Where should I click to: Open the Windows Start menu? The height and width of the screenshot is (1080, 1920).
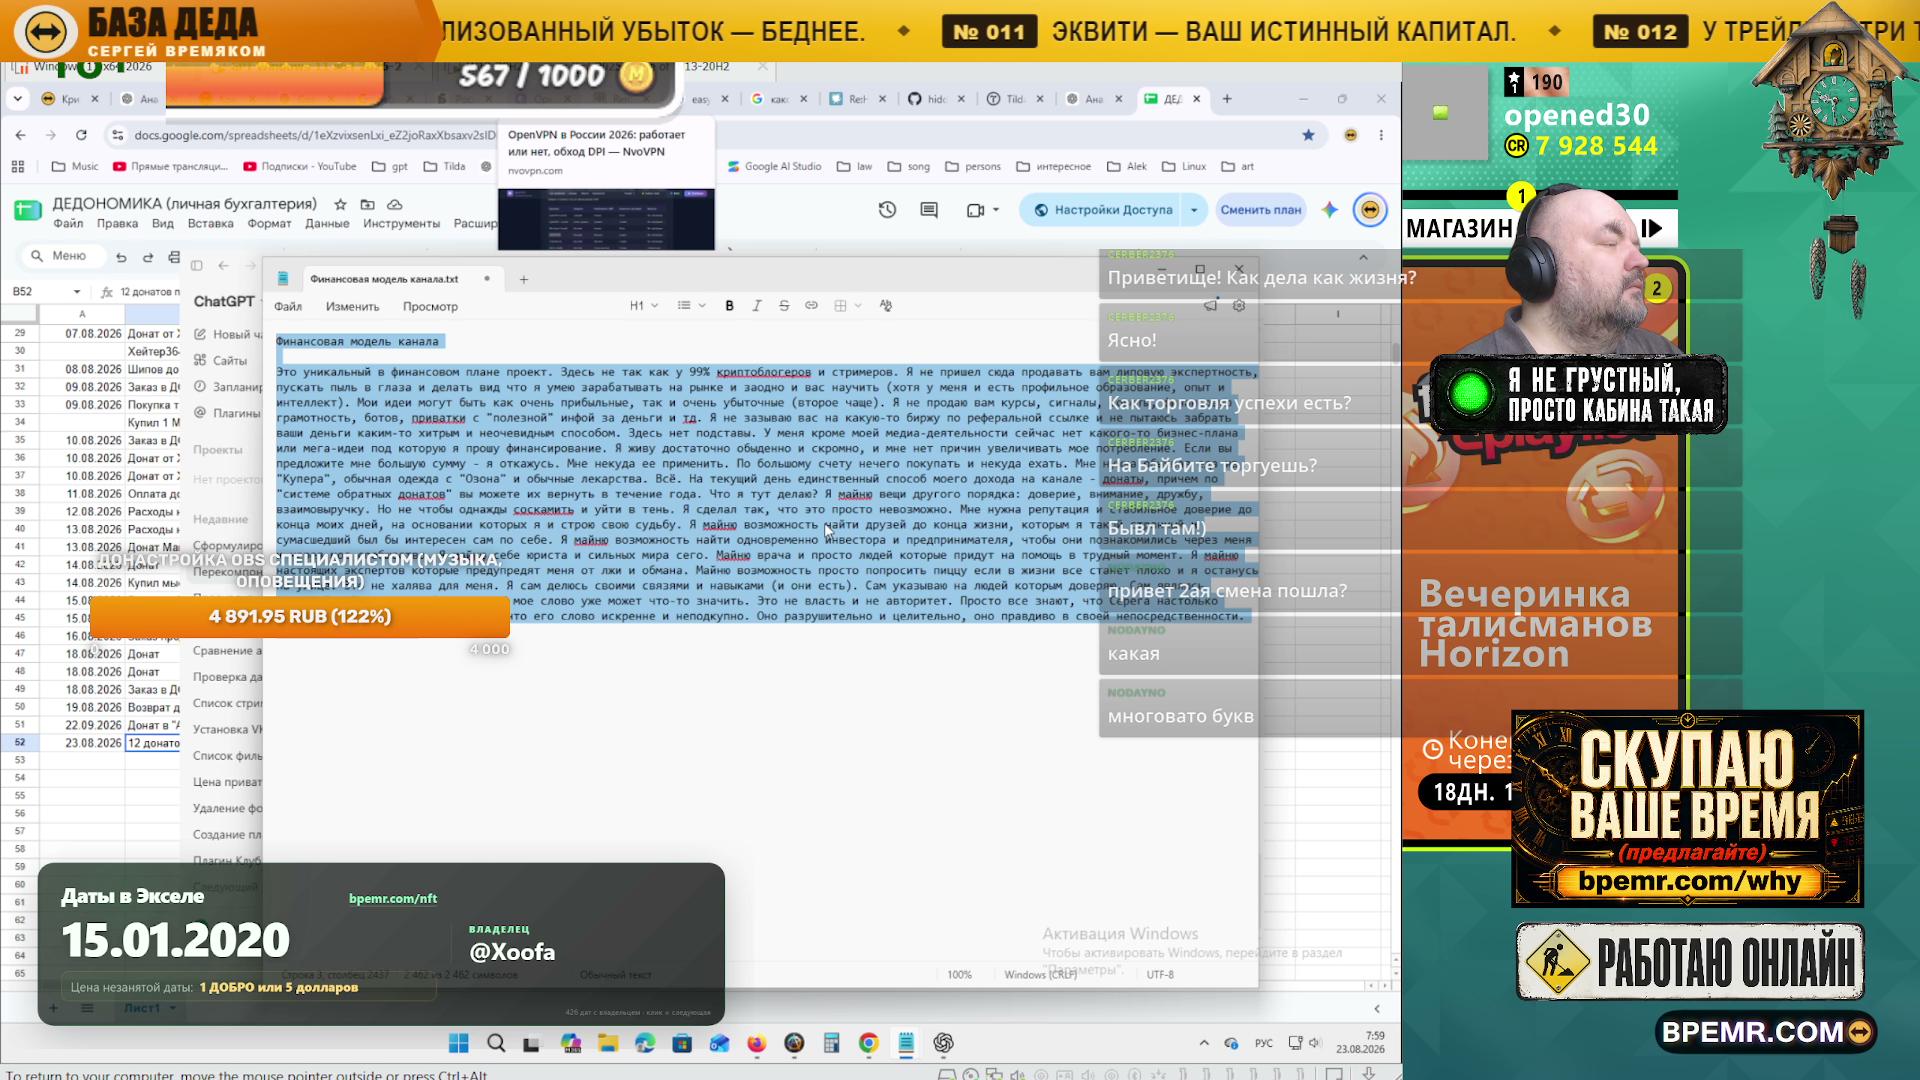(x=459, y=1044)
